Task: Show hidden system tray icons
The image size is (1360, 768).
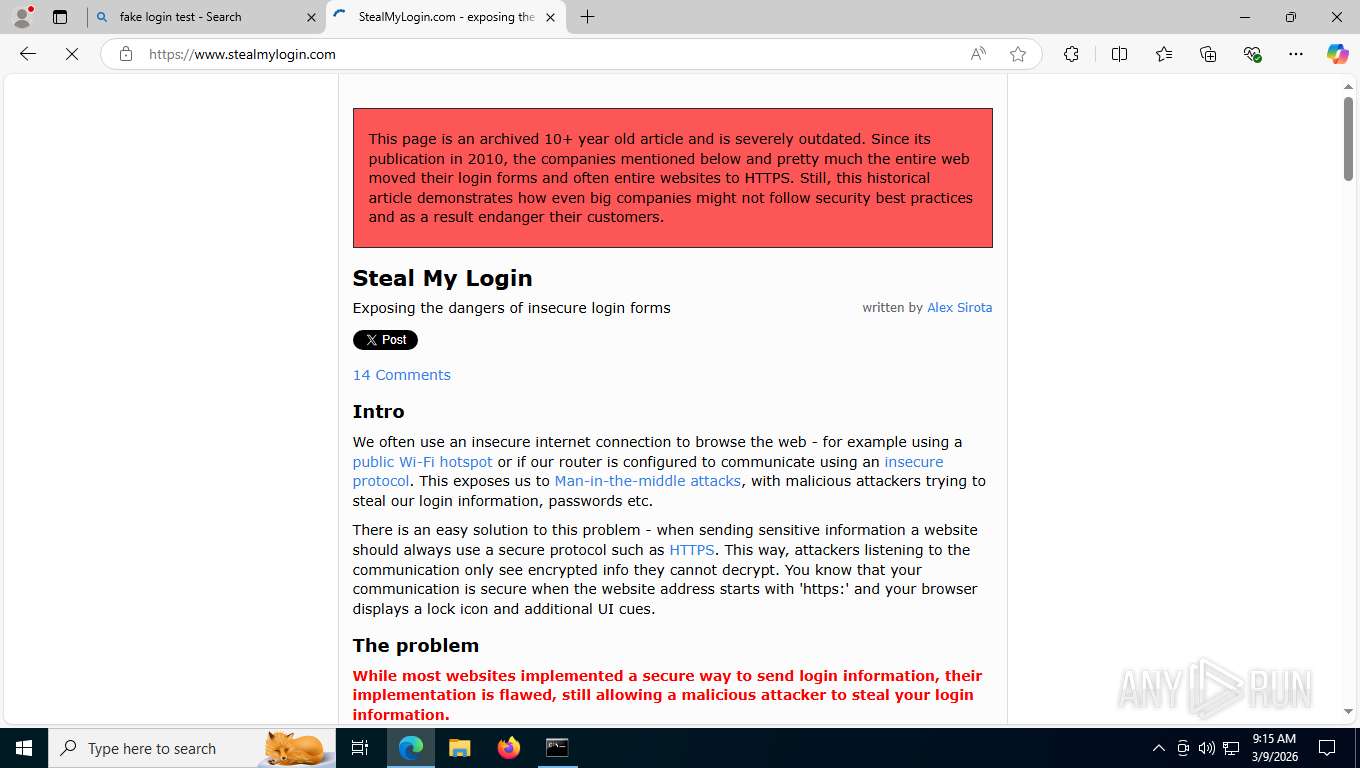Action: click(x=1158, y=748)
